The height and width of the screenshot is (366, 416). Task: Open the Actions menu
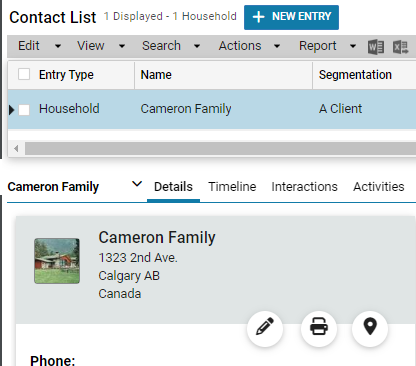249,46
